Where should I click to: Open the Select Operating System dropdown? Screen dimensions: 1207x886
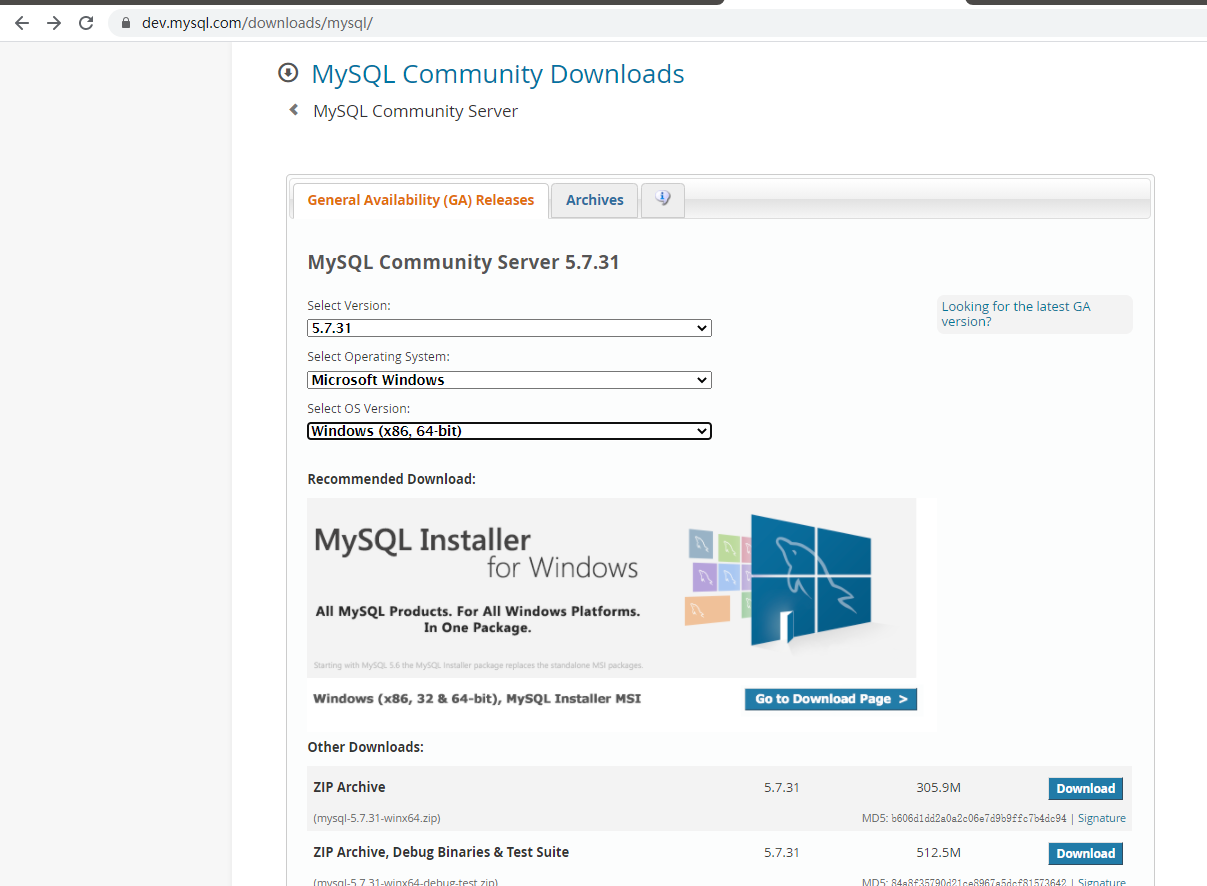[x=509, y=380]
